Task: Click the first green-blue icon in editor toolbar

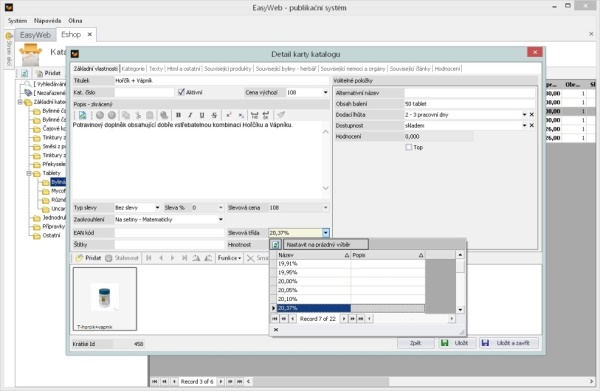Action: click(x=83, y=115)
